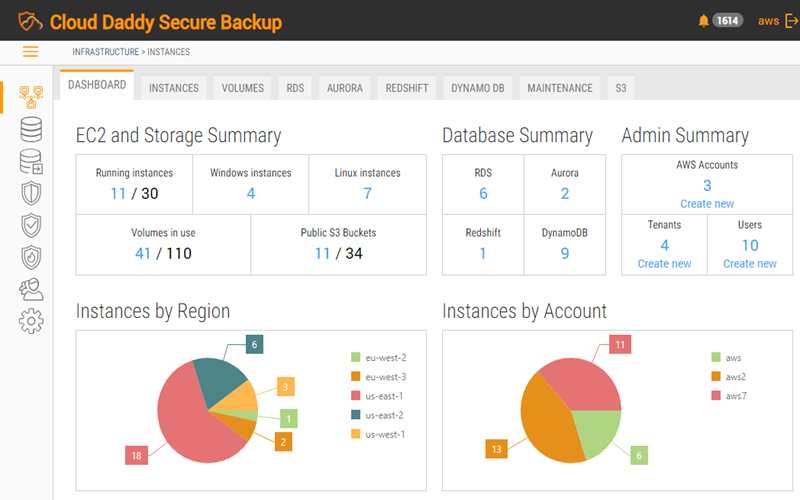This screenshot has height=500, width=800.
Task: Click the Cloud Daddy Secure Backup title
Action: (166, 22)
